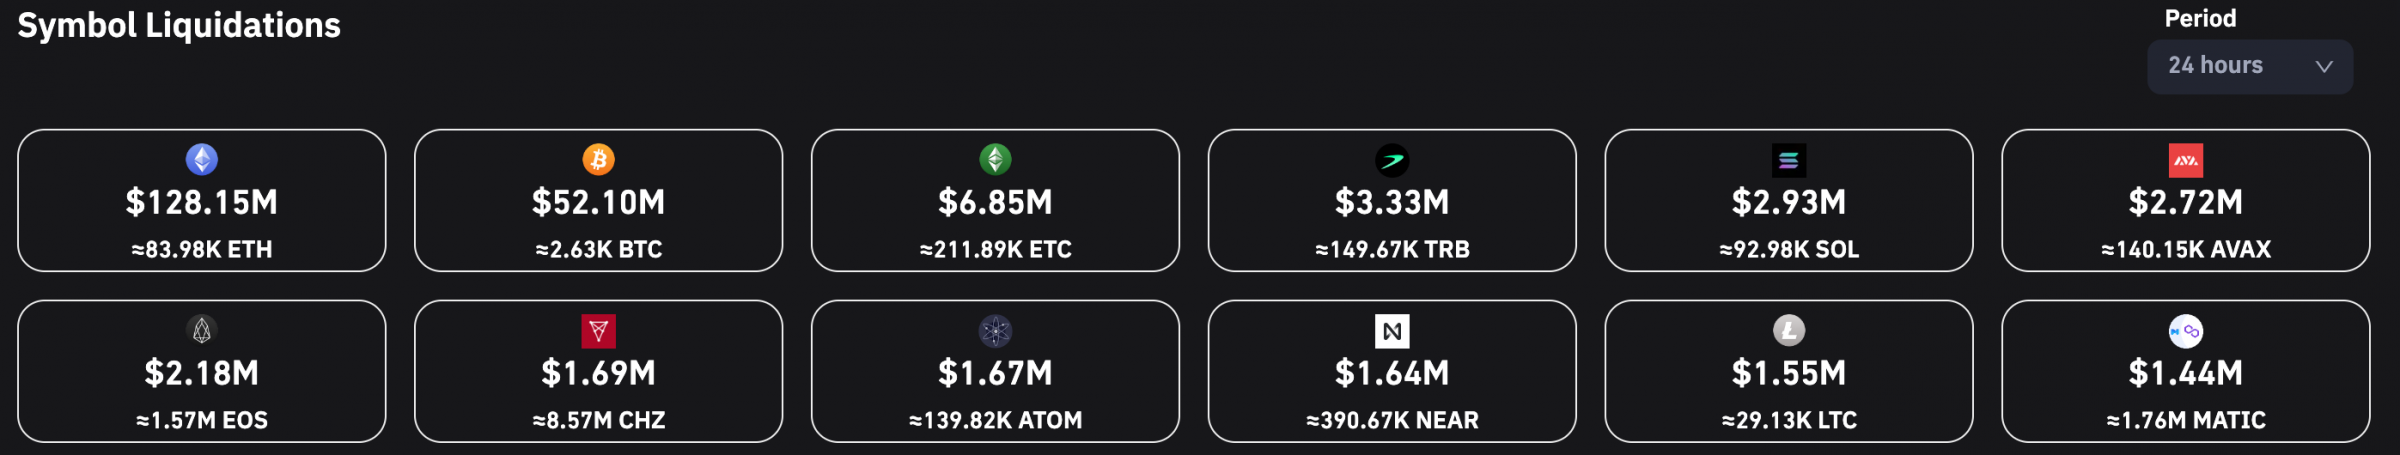Click the green Ethereum Classic icon
The width and height of the screenshot is (2400, 455).
[995, 159]
